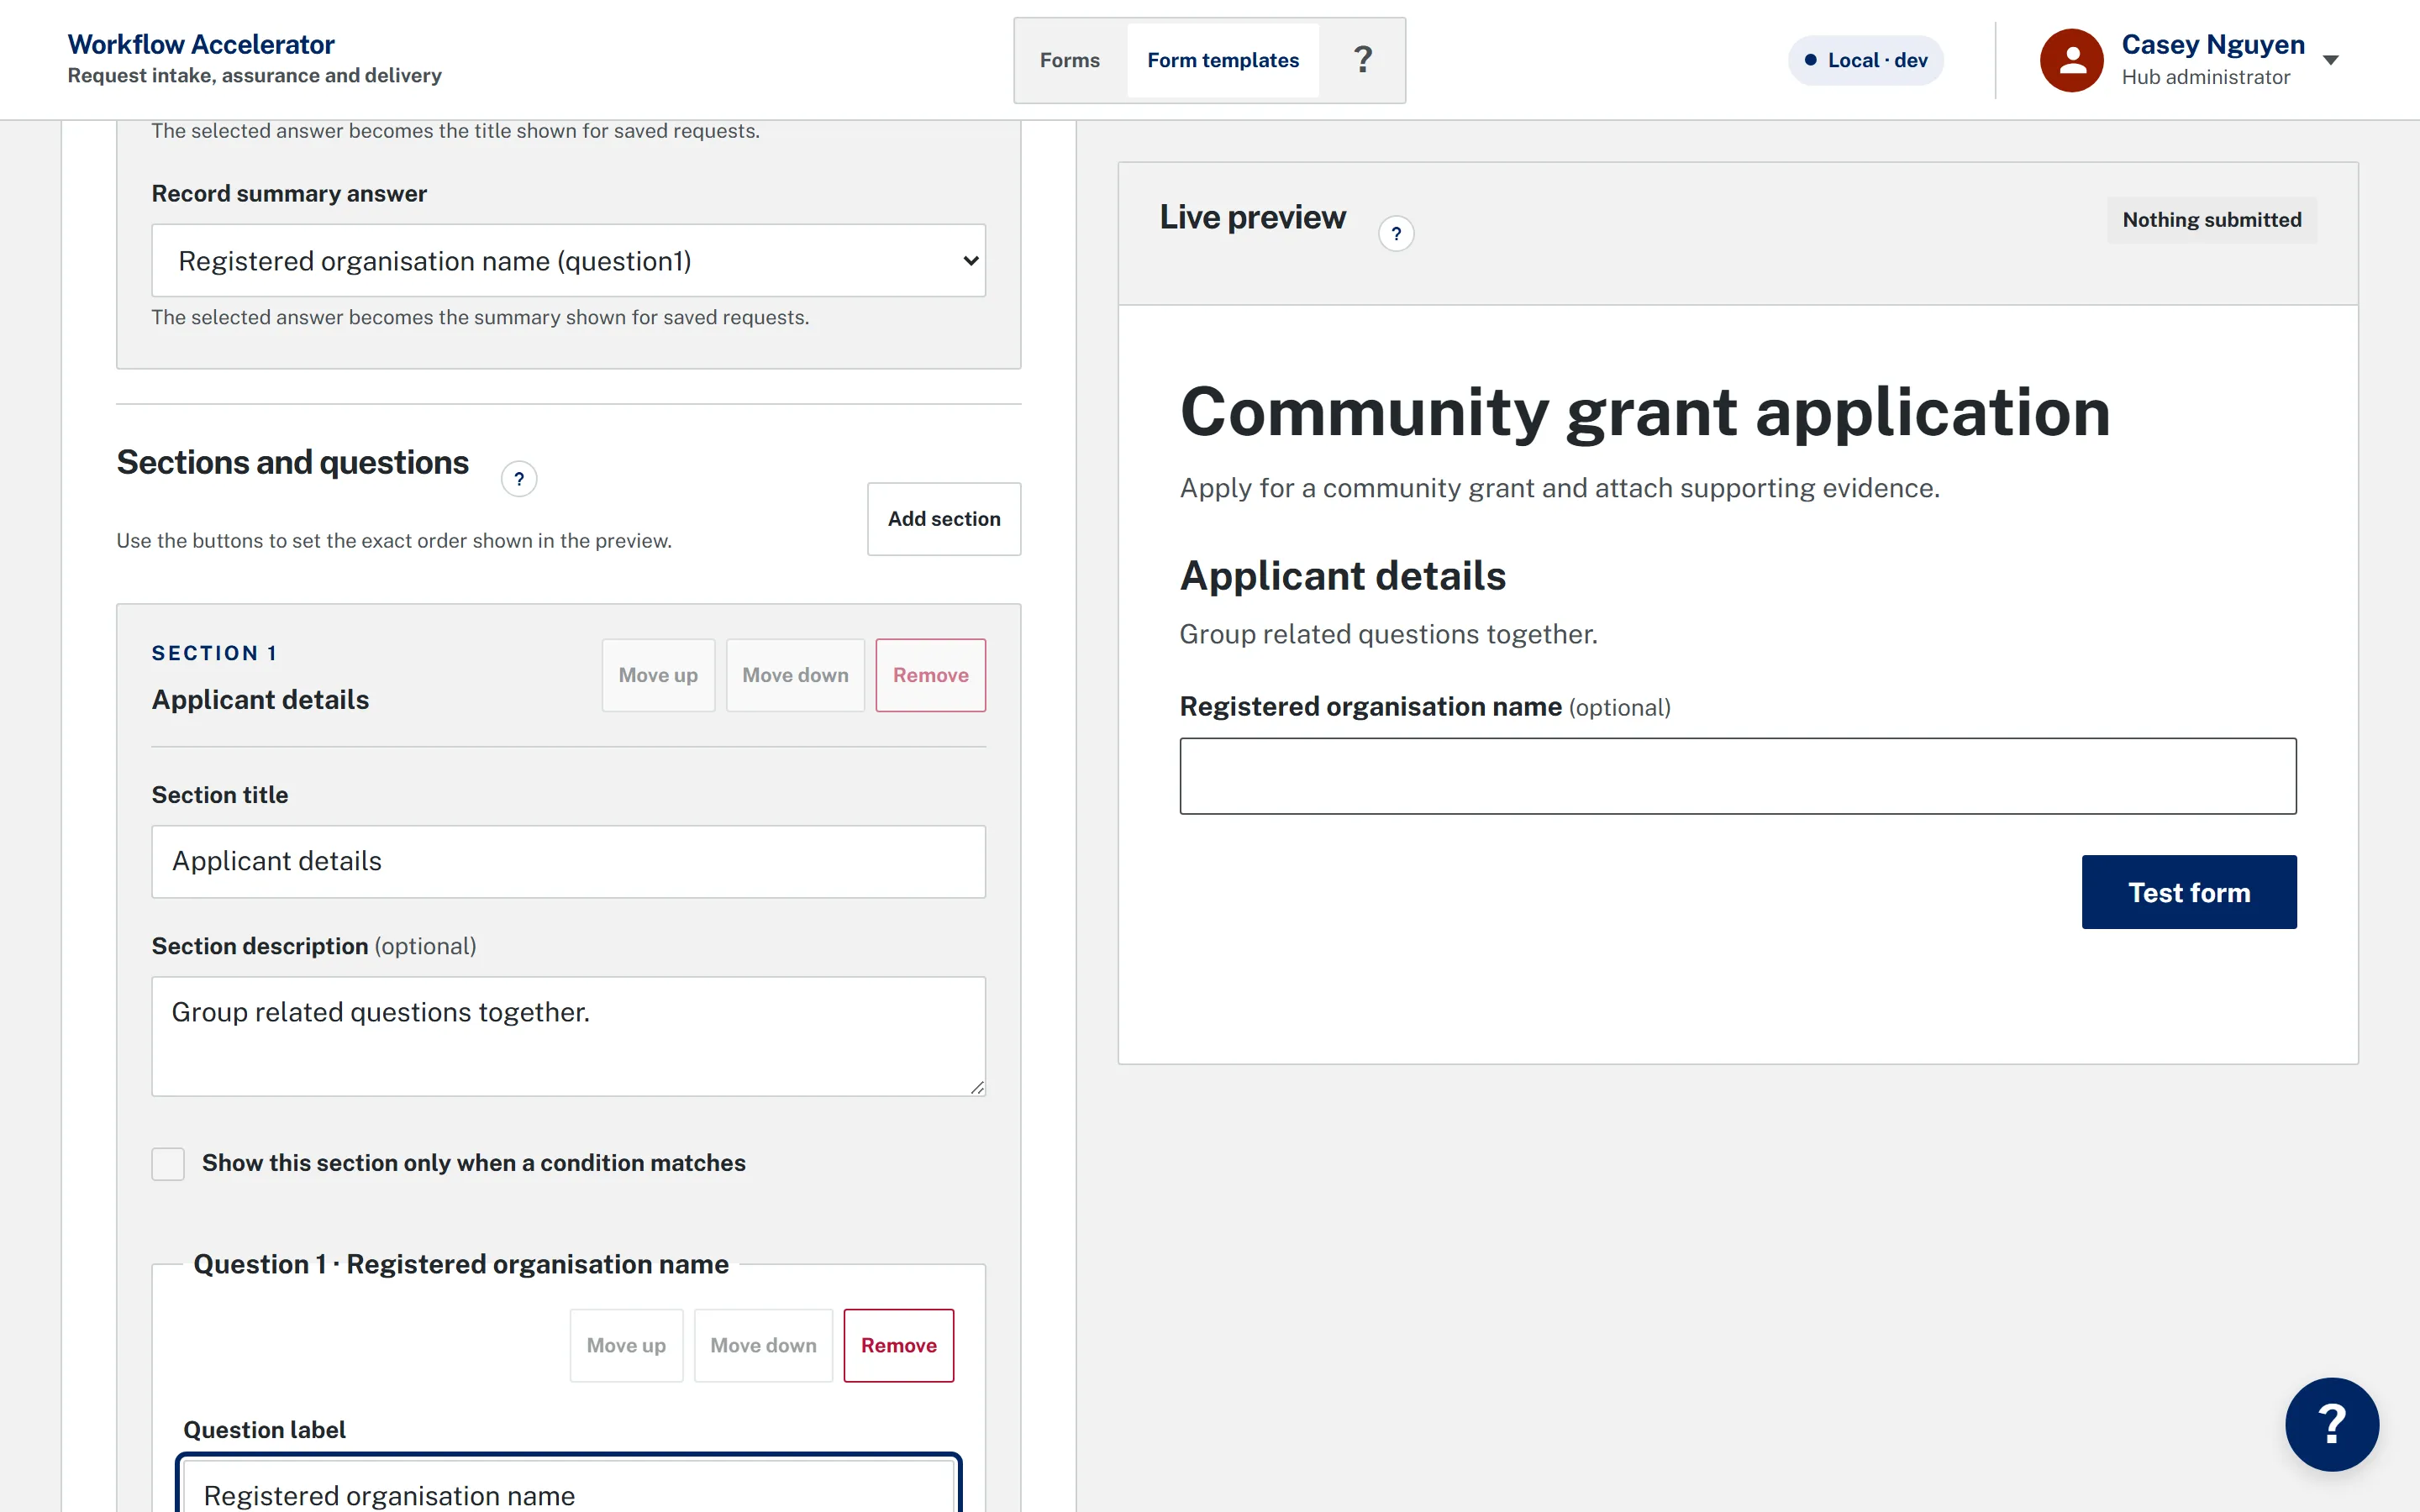
Task: Enable show section only when condition matches
Action: (x=168, y=1163)
